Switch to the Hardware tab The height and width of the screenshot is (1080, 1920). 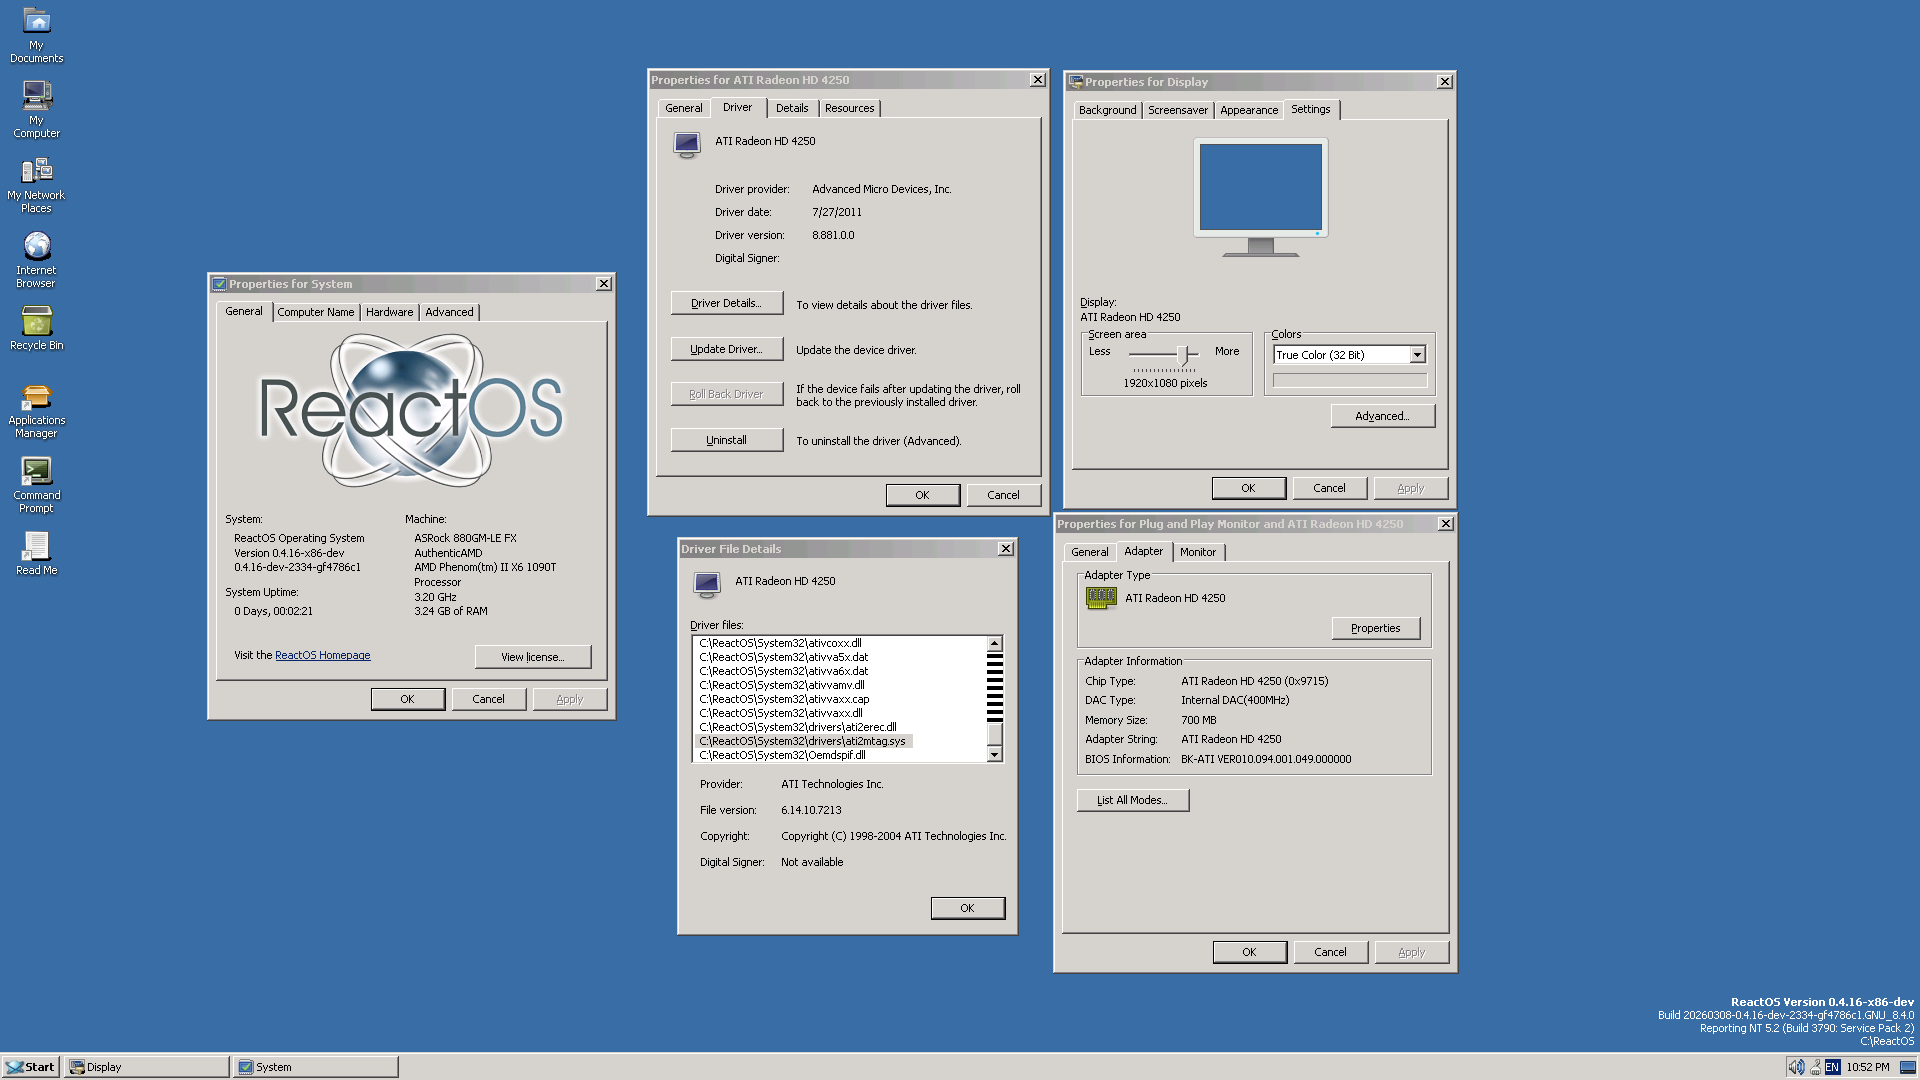tap(389, 312)
